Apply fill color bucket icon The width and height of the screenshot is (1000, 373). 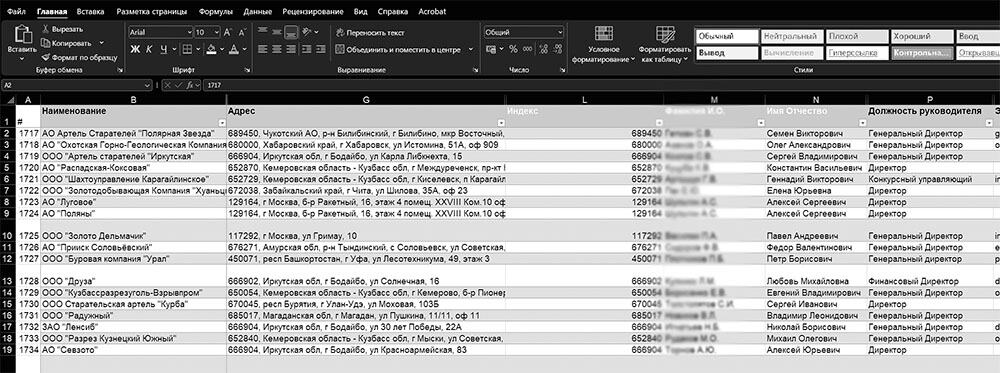(211, 49)
